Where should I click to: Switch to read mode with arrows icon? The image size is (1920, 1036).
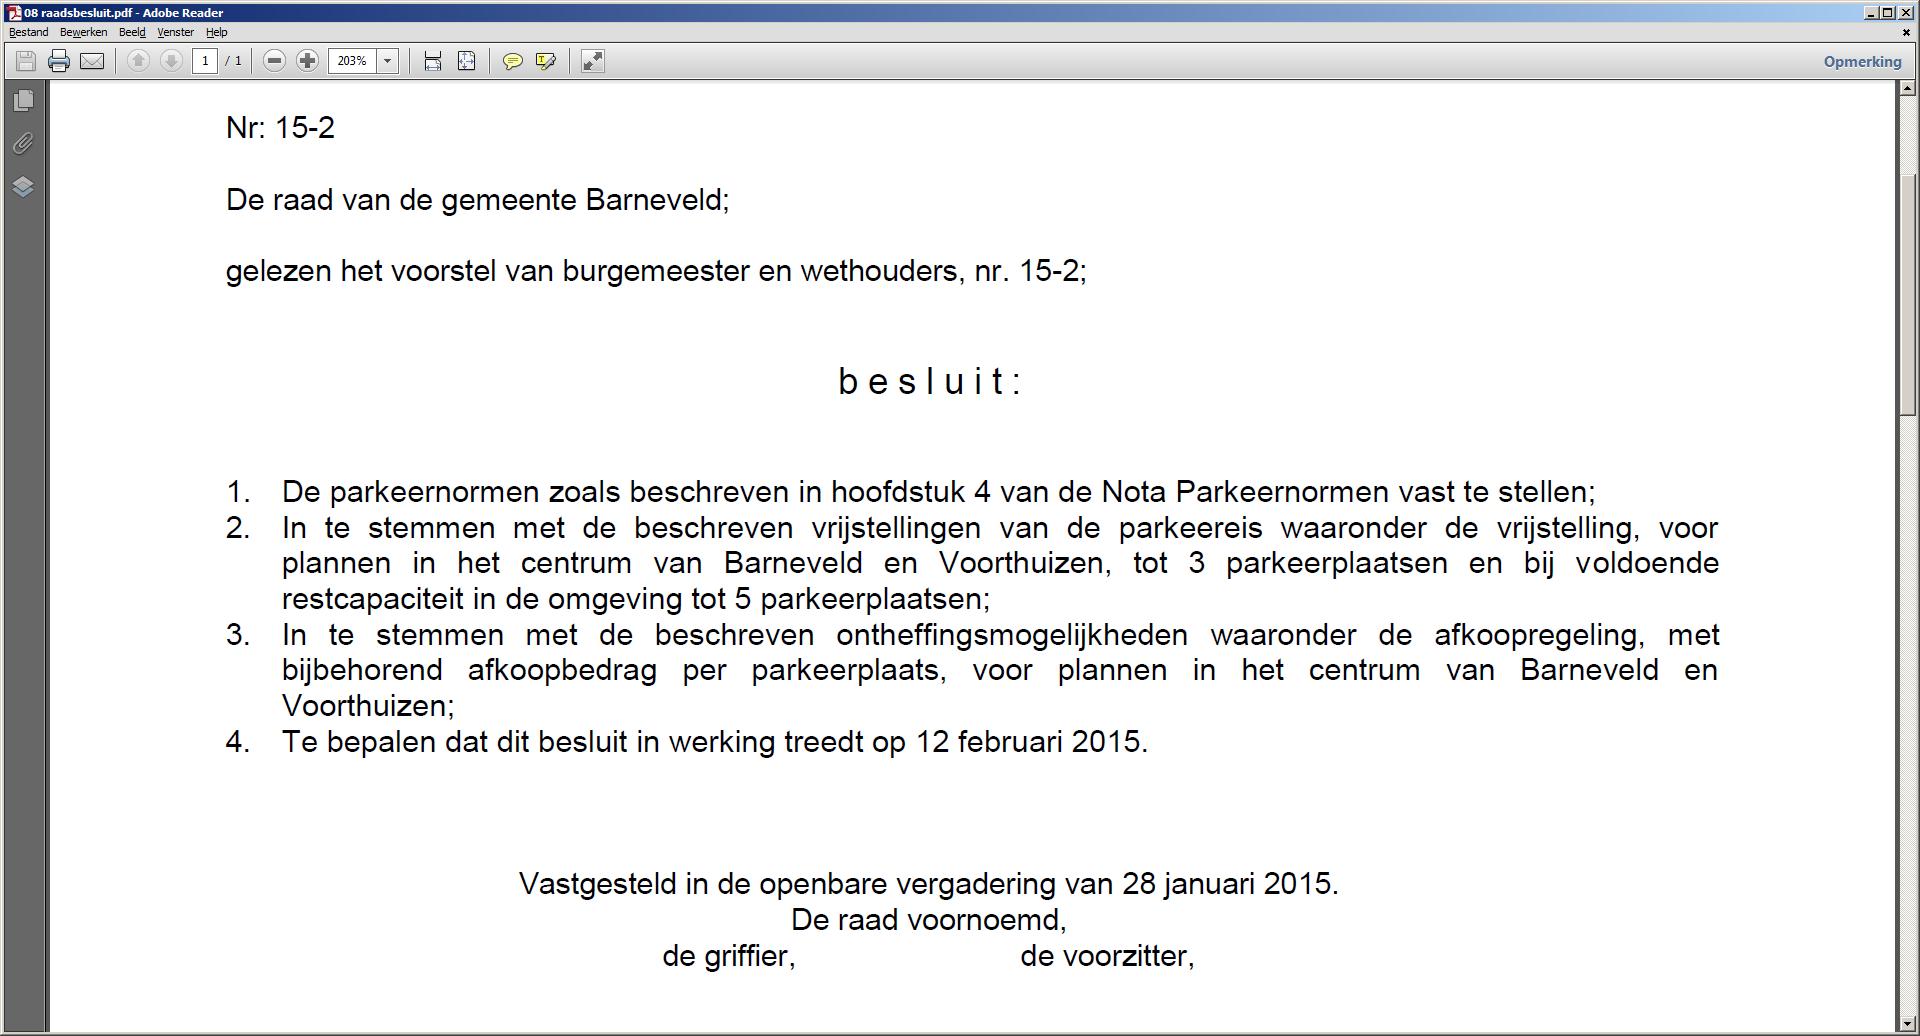593,61
